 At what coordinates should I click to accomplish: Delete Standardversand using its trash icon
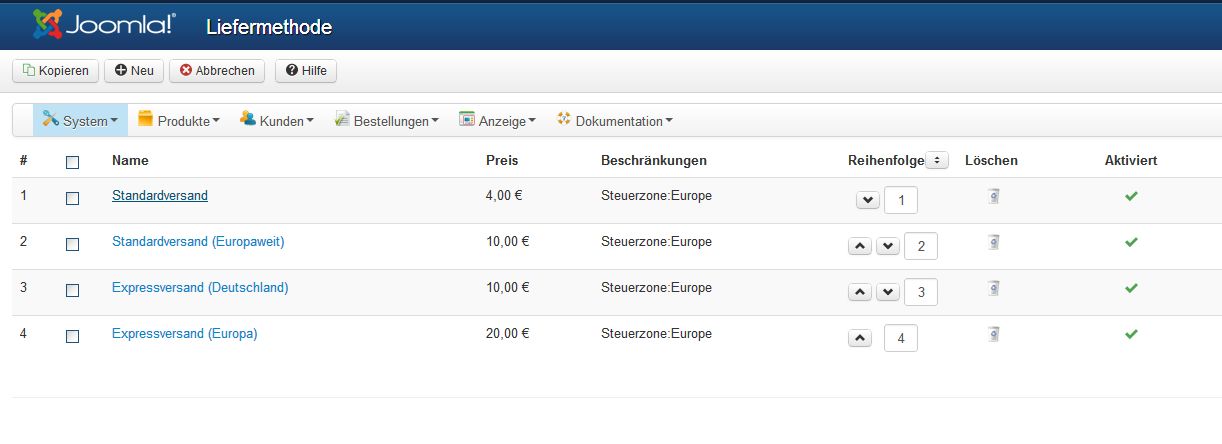tap(993, 196)
